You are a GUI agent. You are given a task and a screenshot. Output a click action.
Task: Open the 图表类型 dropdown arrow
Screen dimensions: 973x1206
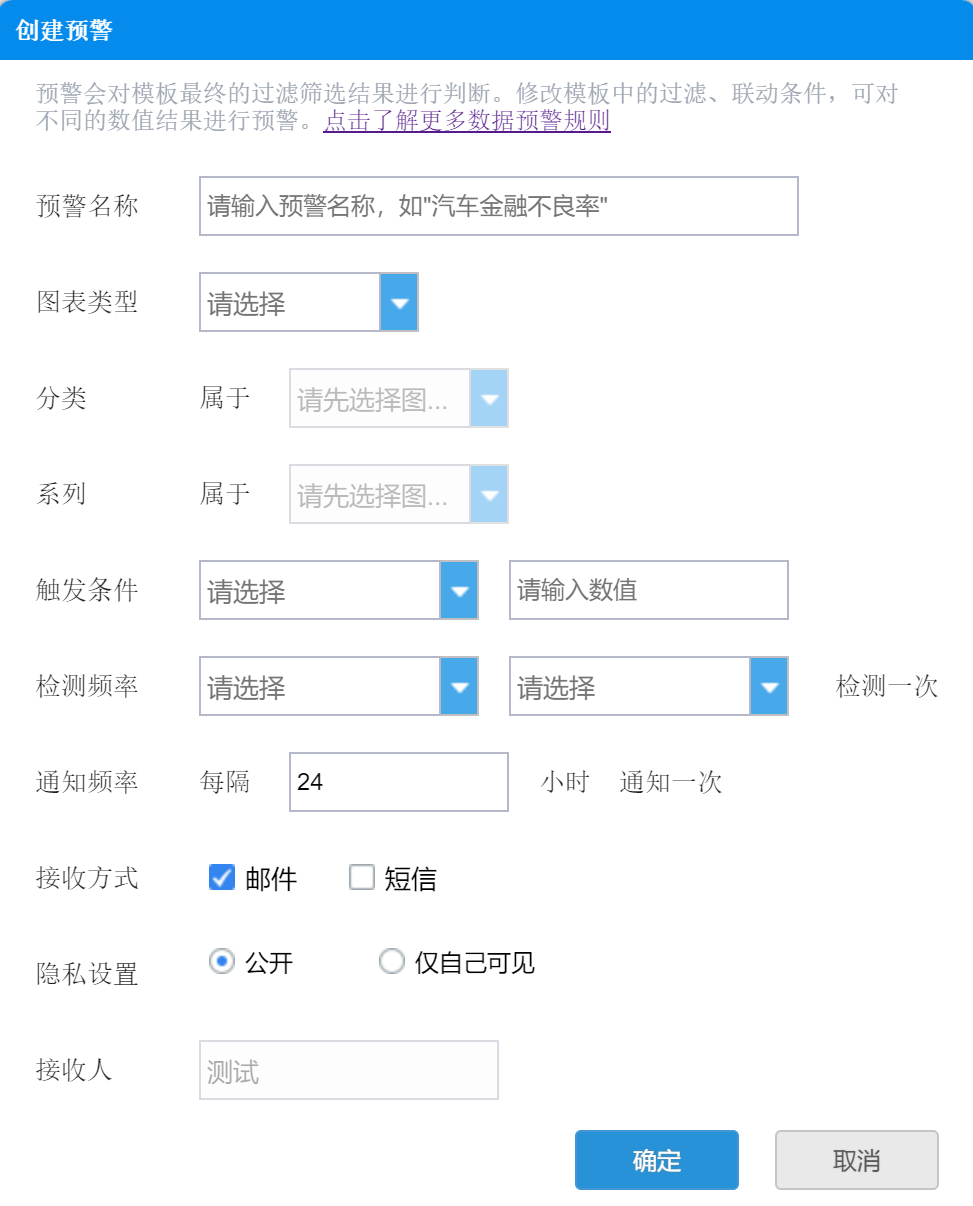point(399,302)
